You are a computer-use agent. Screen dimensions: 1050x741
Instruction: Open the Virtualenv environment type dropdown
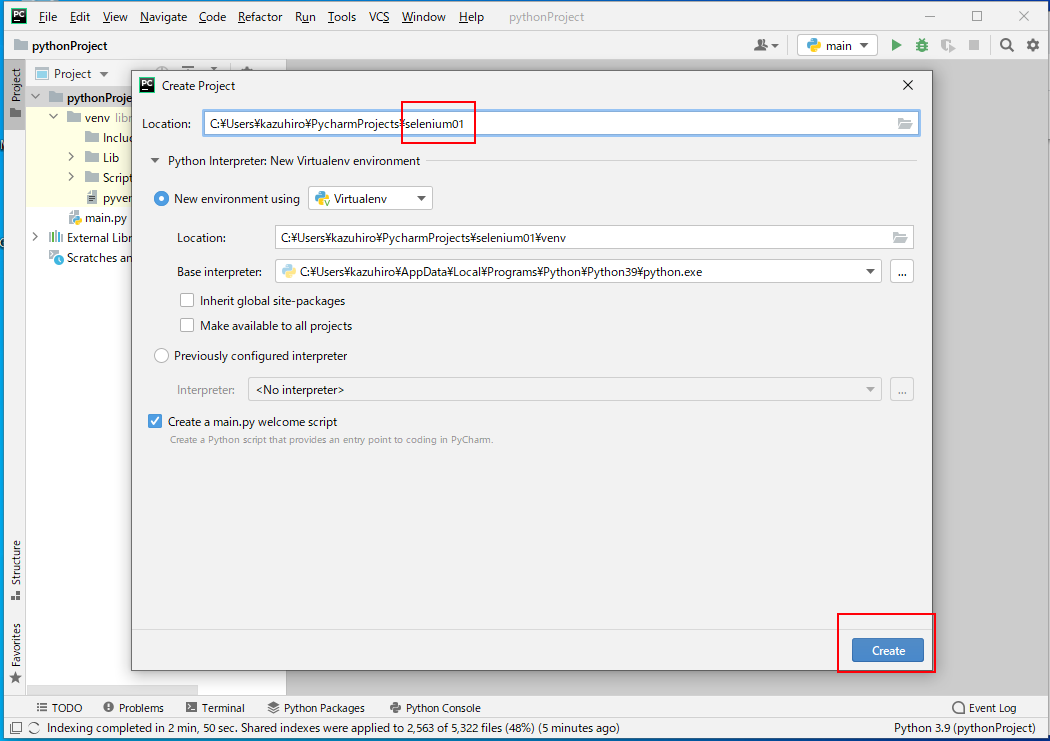370,198
